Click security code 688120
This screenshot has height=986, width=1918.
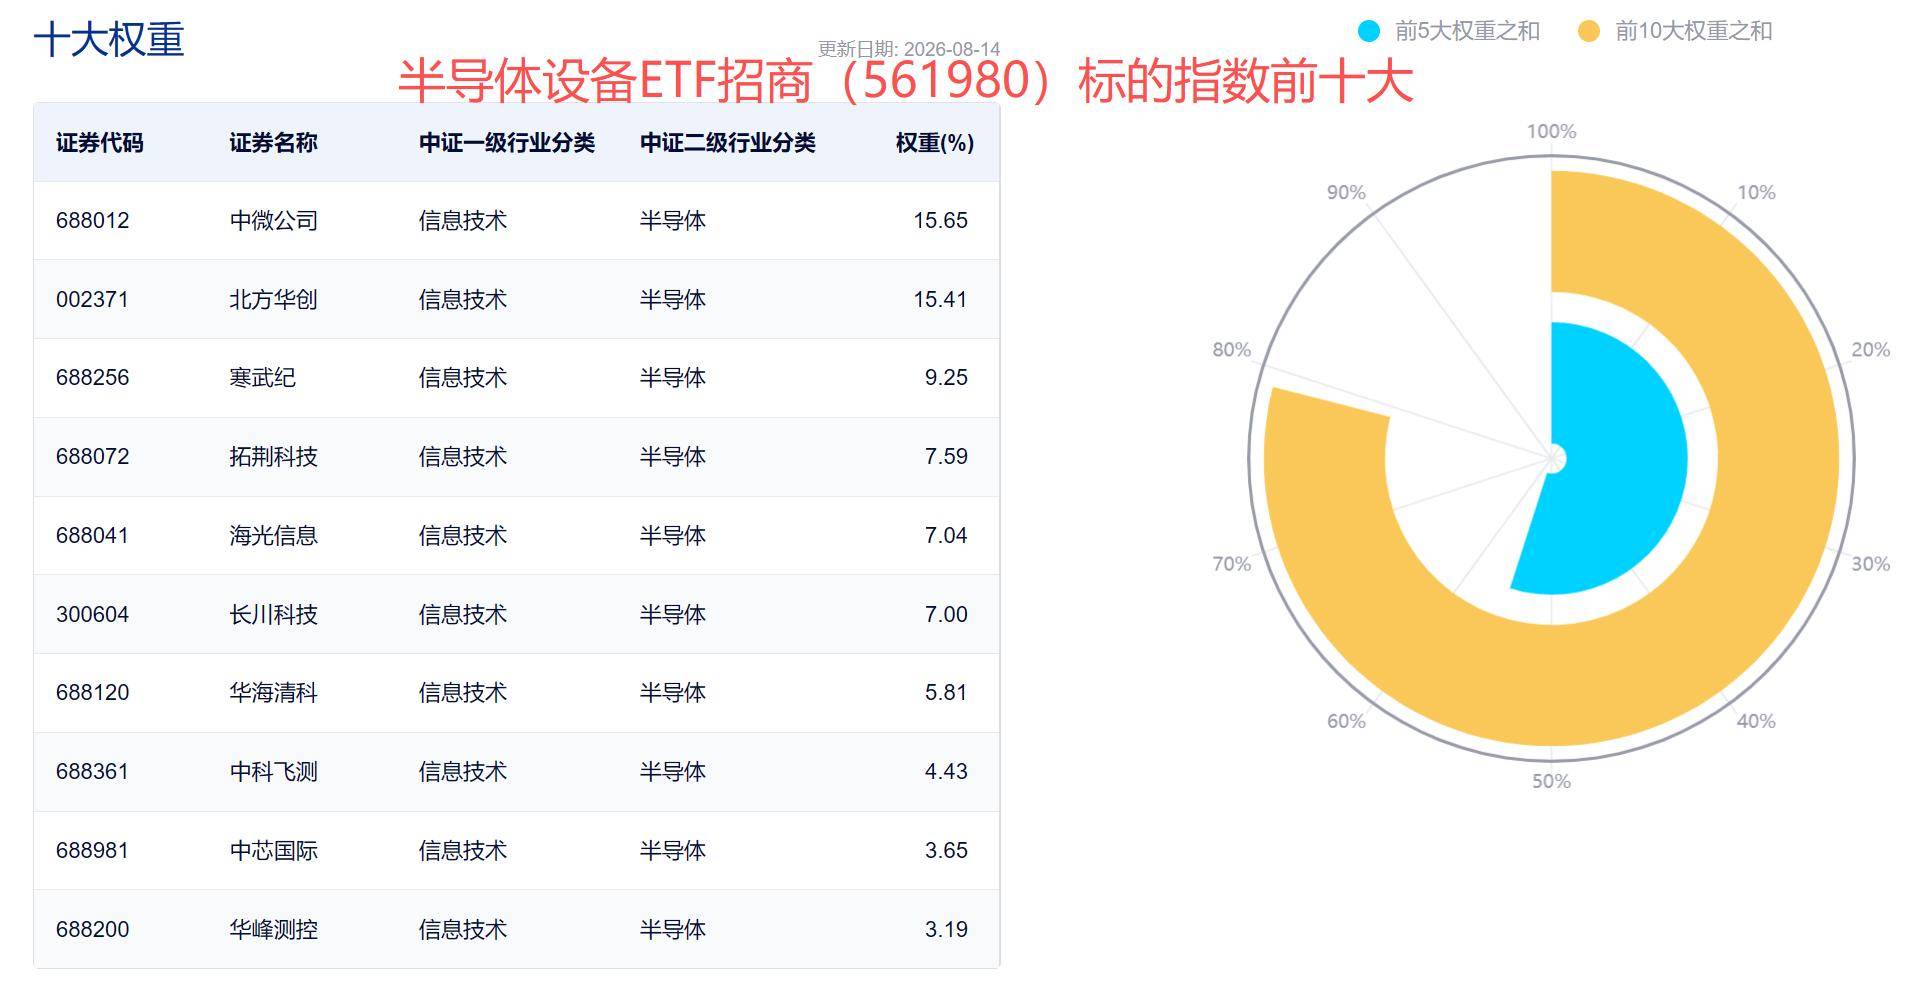93,693
